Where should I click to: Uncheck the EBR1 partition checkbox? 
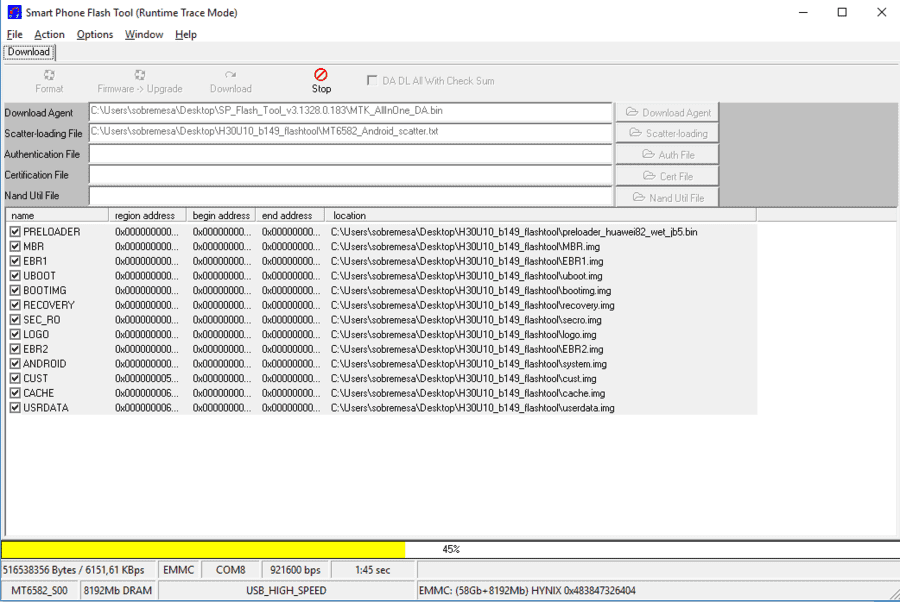(x=15, y=261)
